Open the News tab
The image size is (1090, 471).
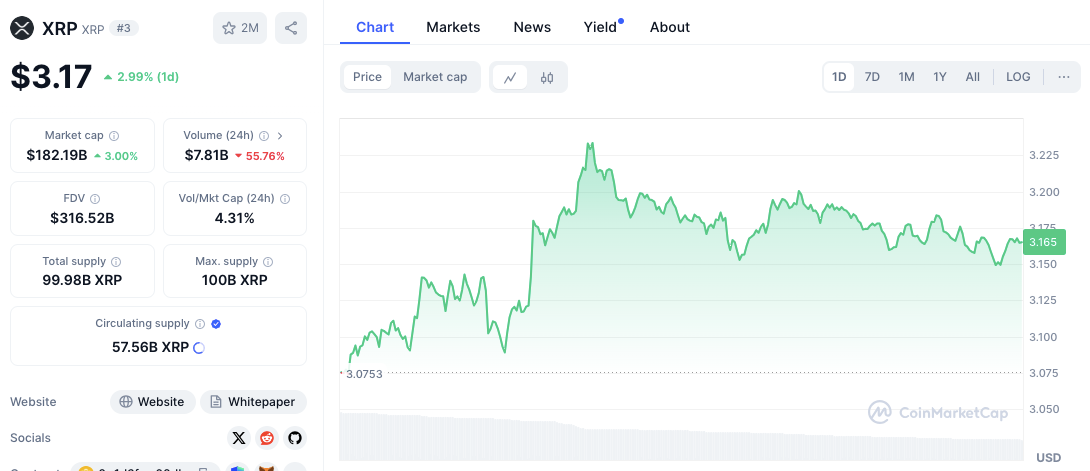532,27
